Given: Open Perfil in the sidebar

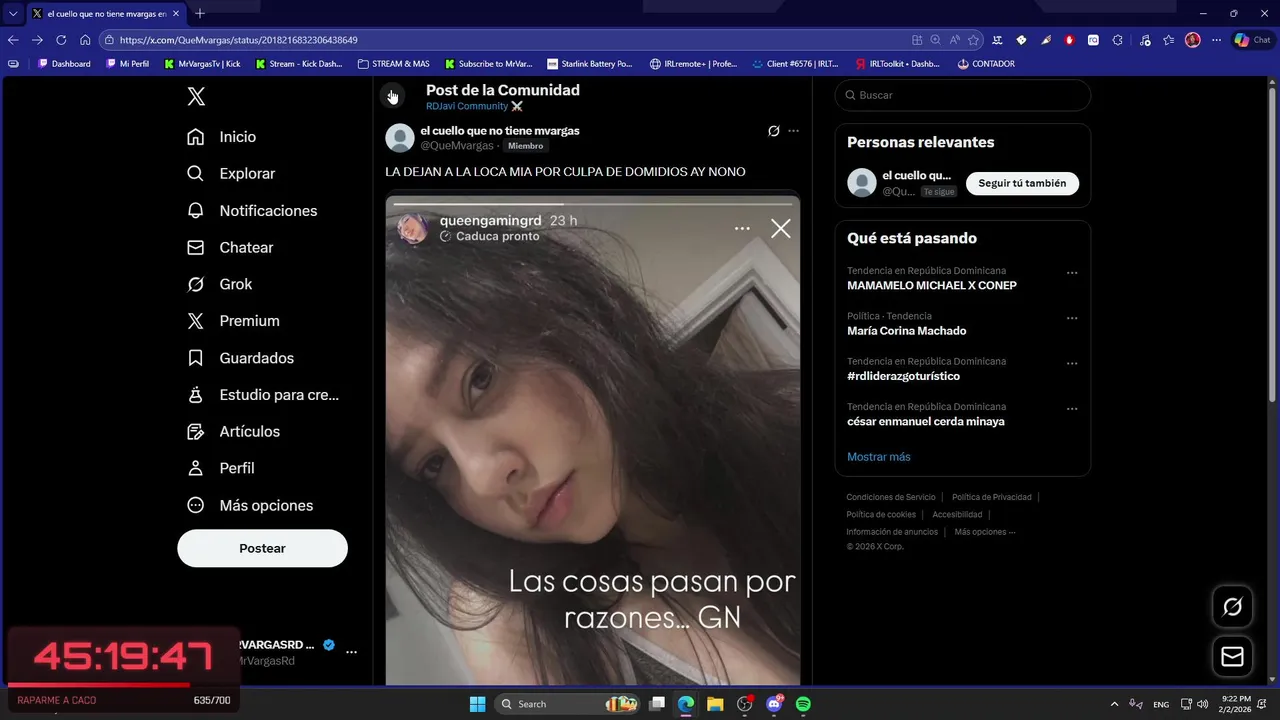Looking at the screenshot, I should 221,468.
